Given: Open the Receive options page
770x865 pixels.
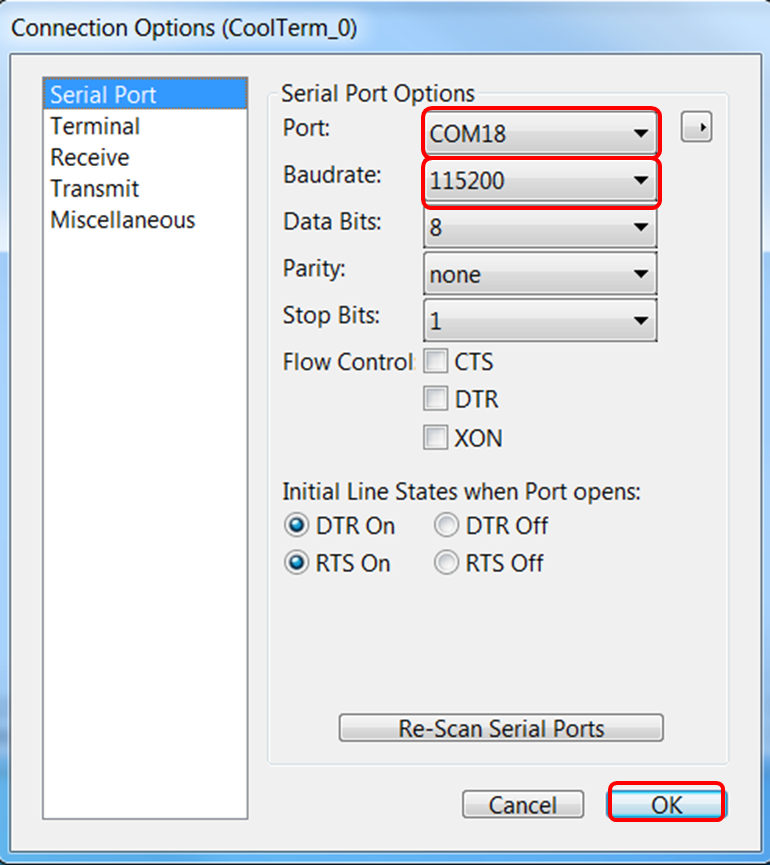Looking at the screenshot, I should 90,157.
